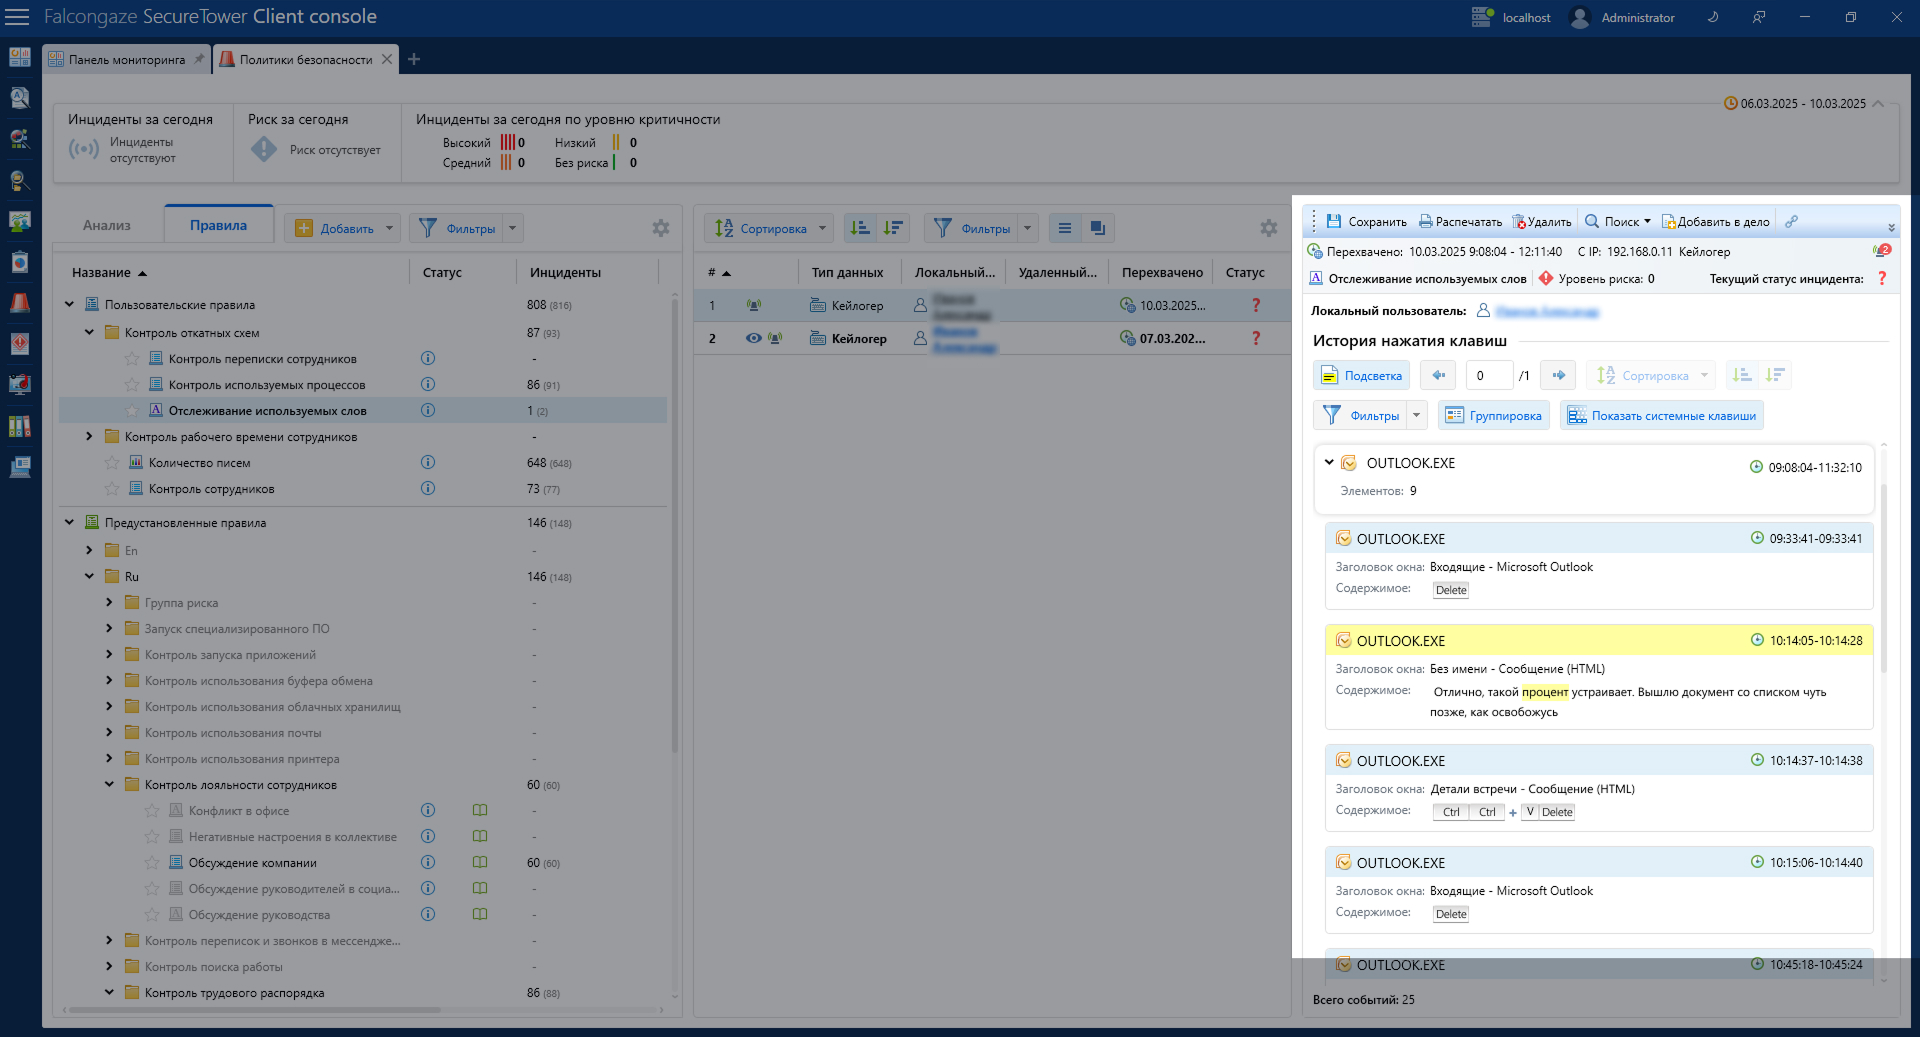
Task: Click the Save (Сохранить) toolbar button
Action: 1366,222
